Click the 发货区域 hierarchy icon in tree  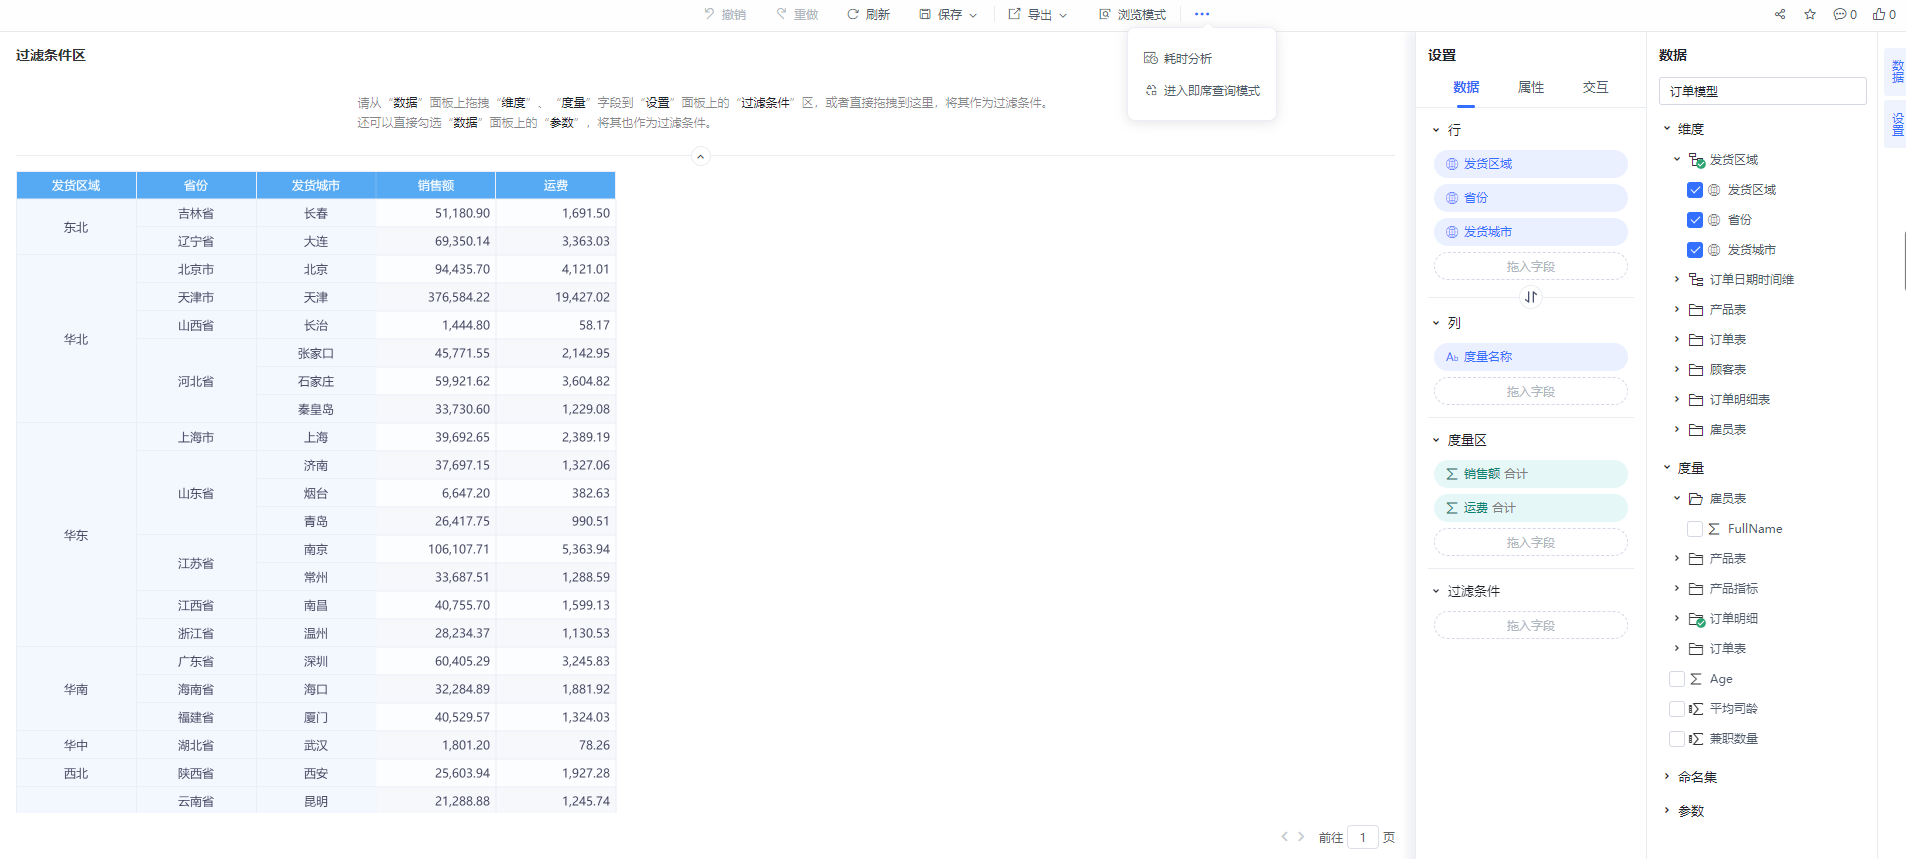click(1697, 160)
